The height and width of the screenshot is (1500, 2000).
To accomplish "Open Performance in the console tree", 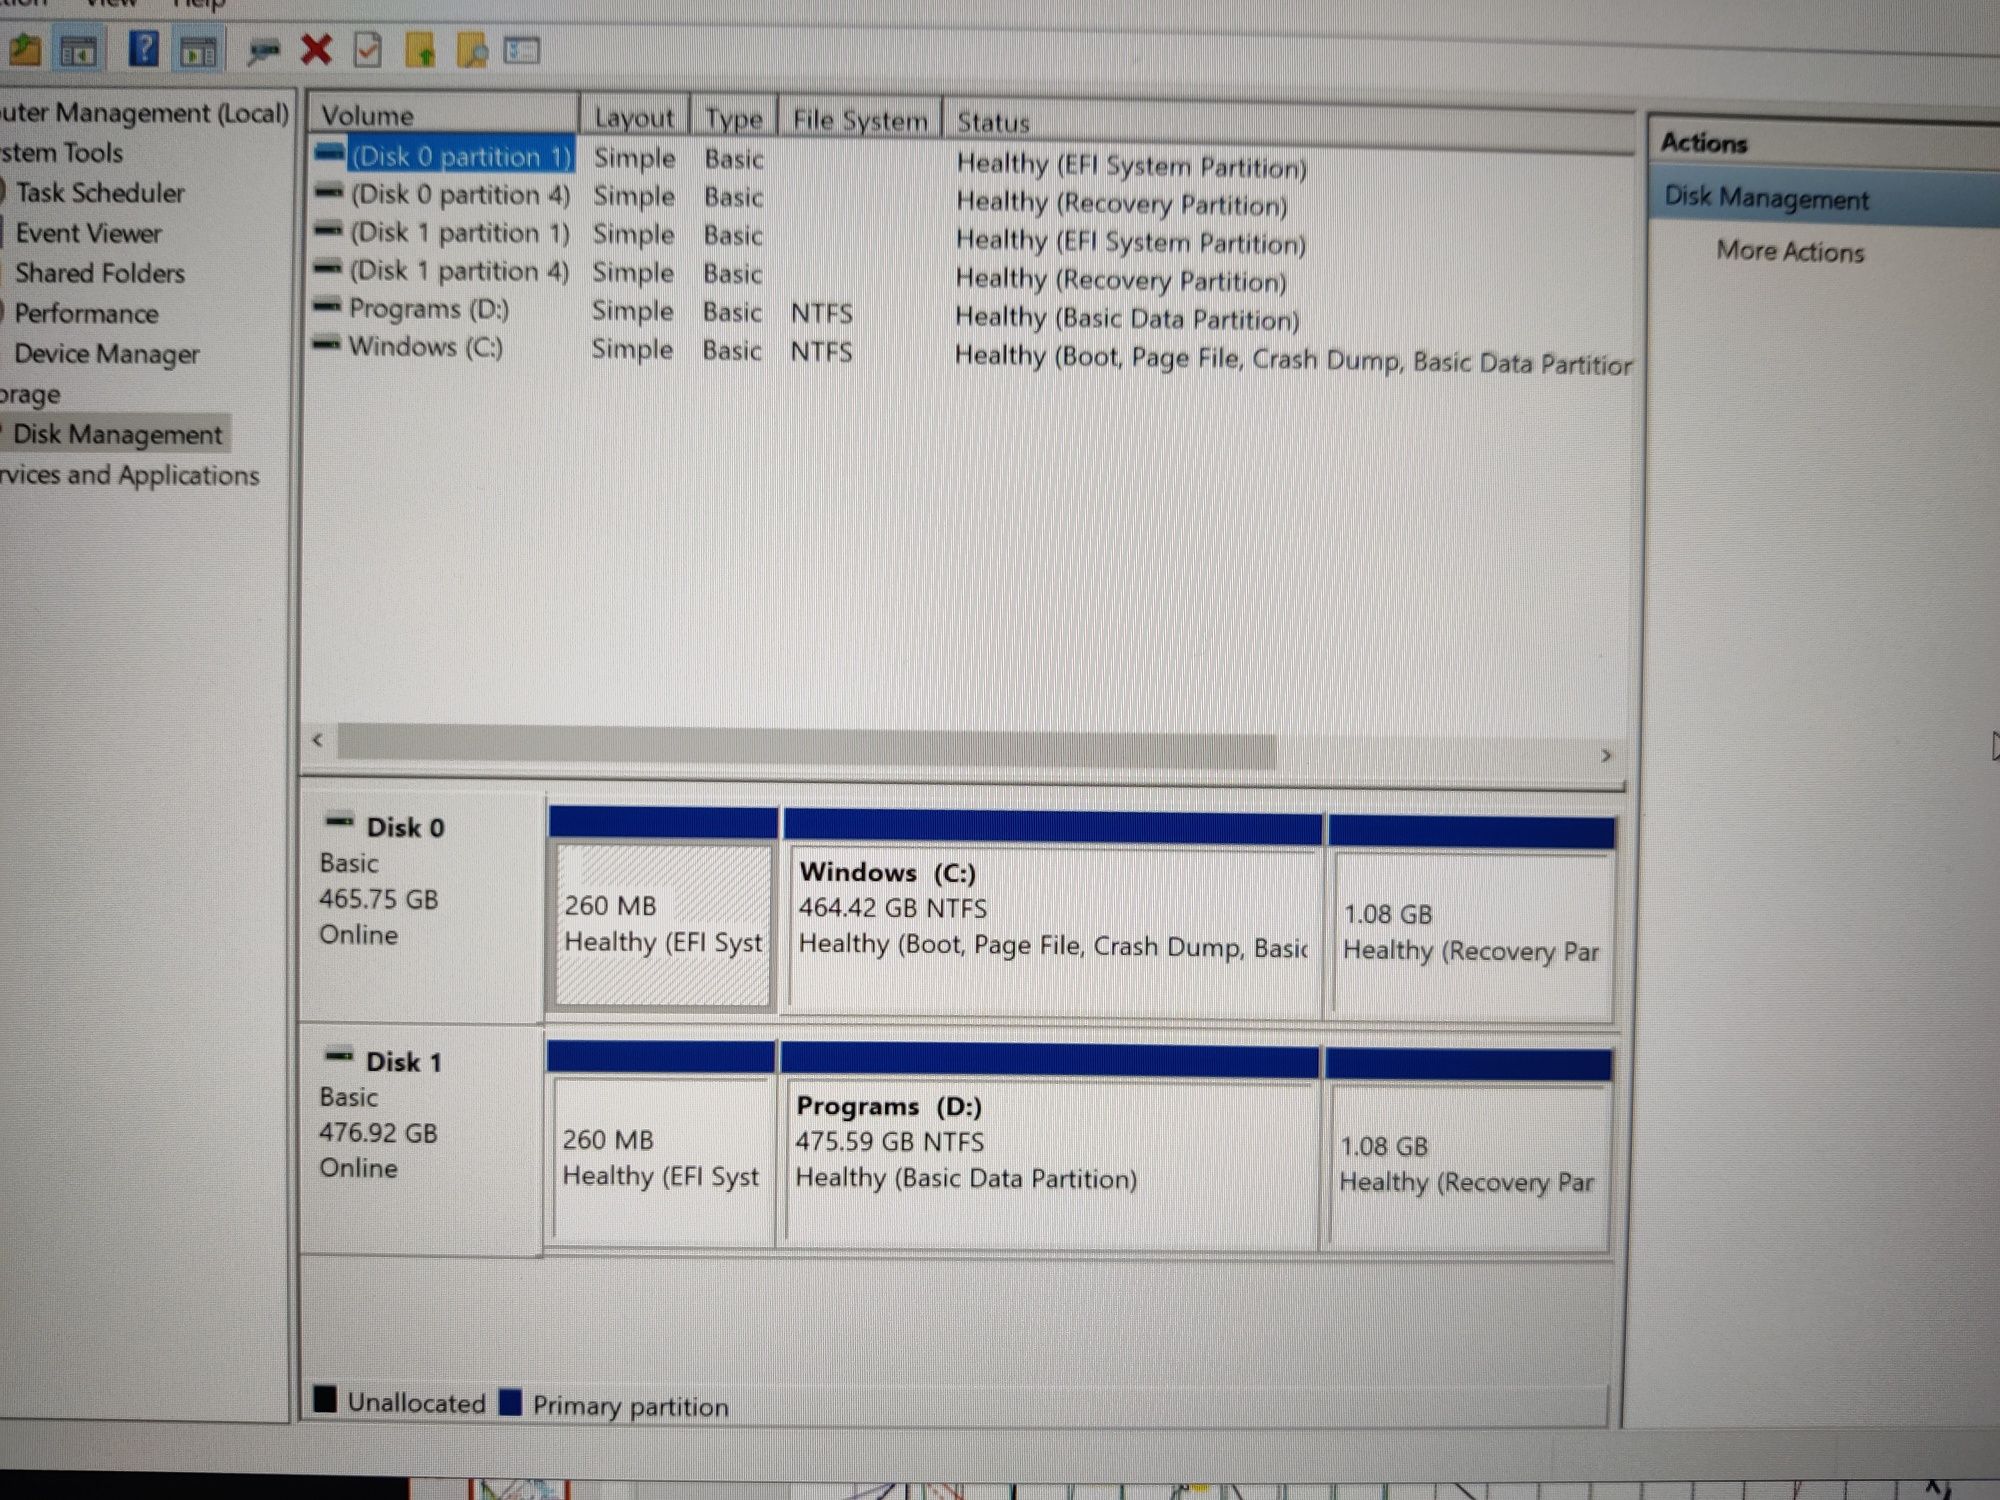I will pyautogui.click(x=86, y=313).
